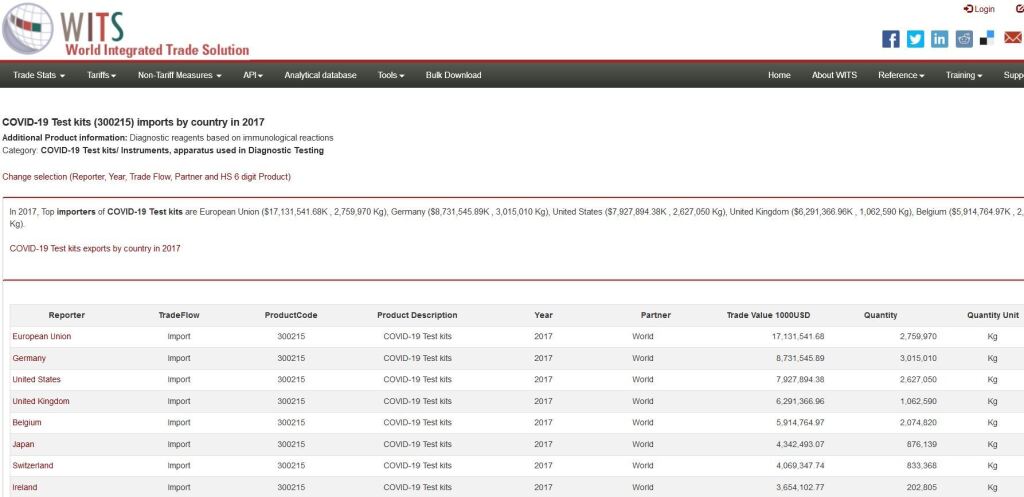Expand the Tariffs dropdown

click(102, 75)
